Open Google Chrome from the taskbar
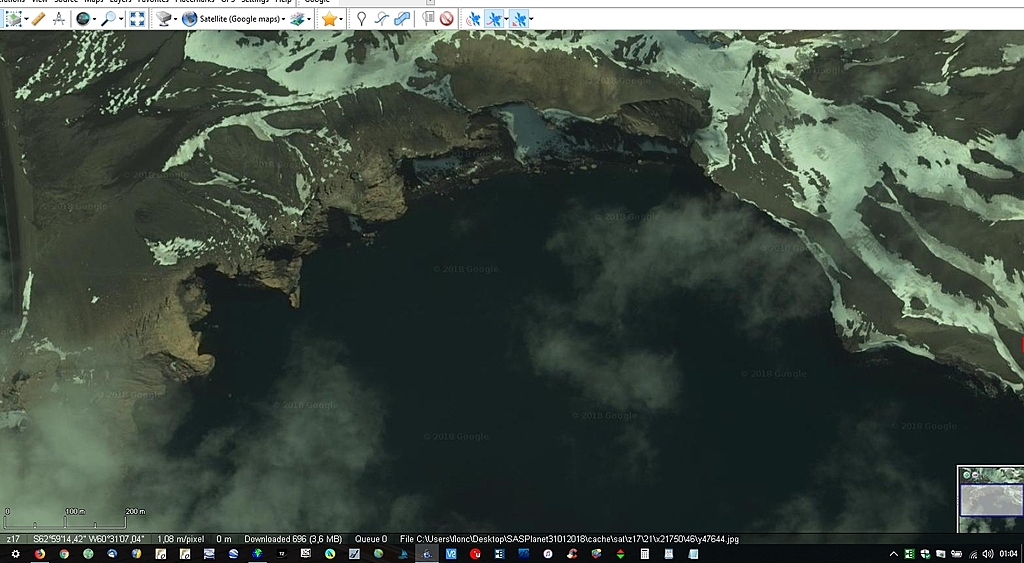 [x=64, y=554]
